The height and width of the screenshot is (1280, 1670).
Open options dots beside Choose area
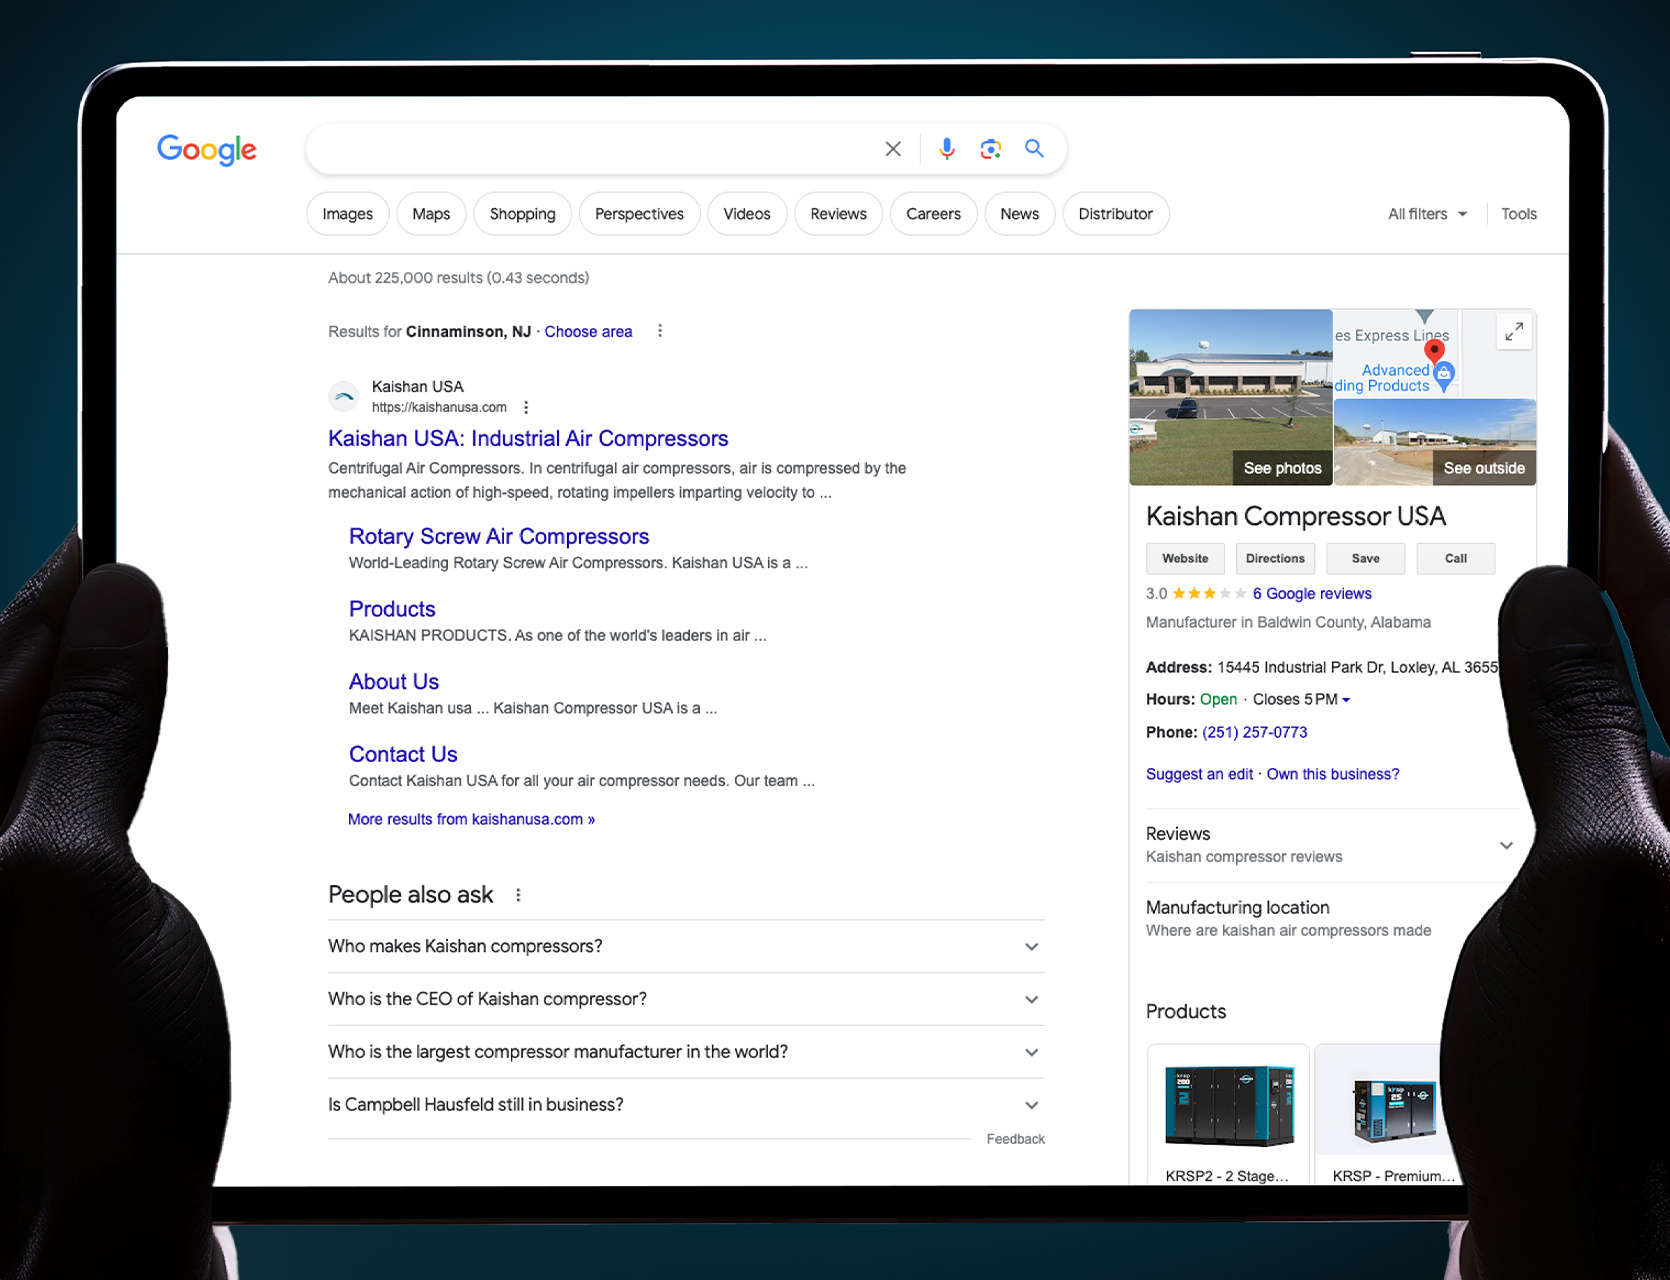660,331
